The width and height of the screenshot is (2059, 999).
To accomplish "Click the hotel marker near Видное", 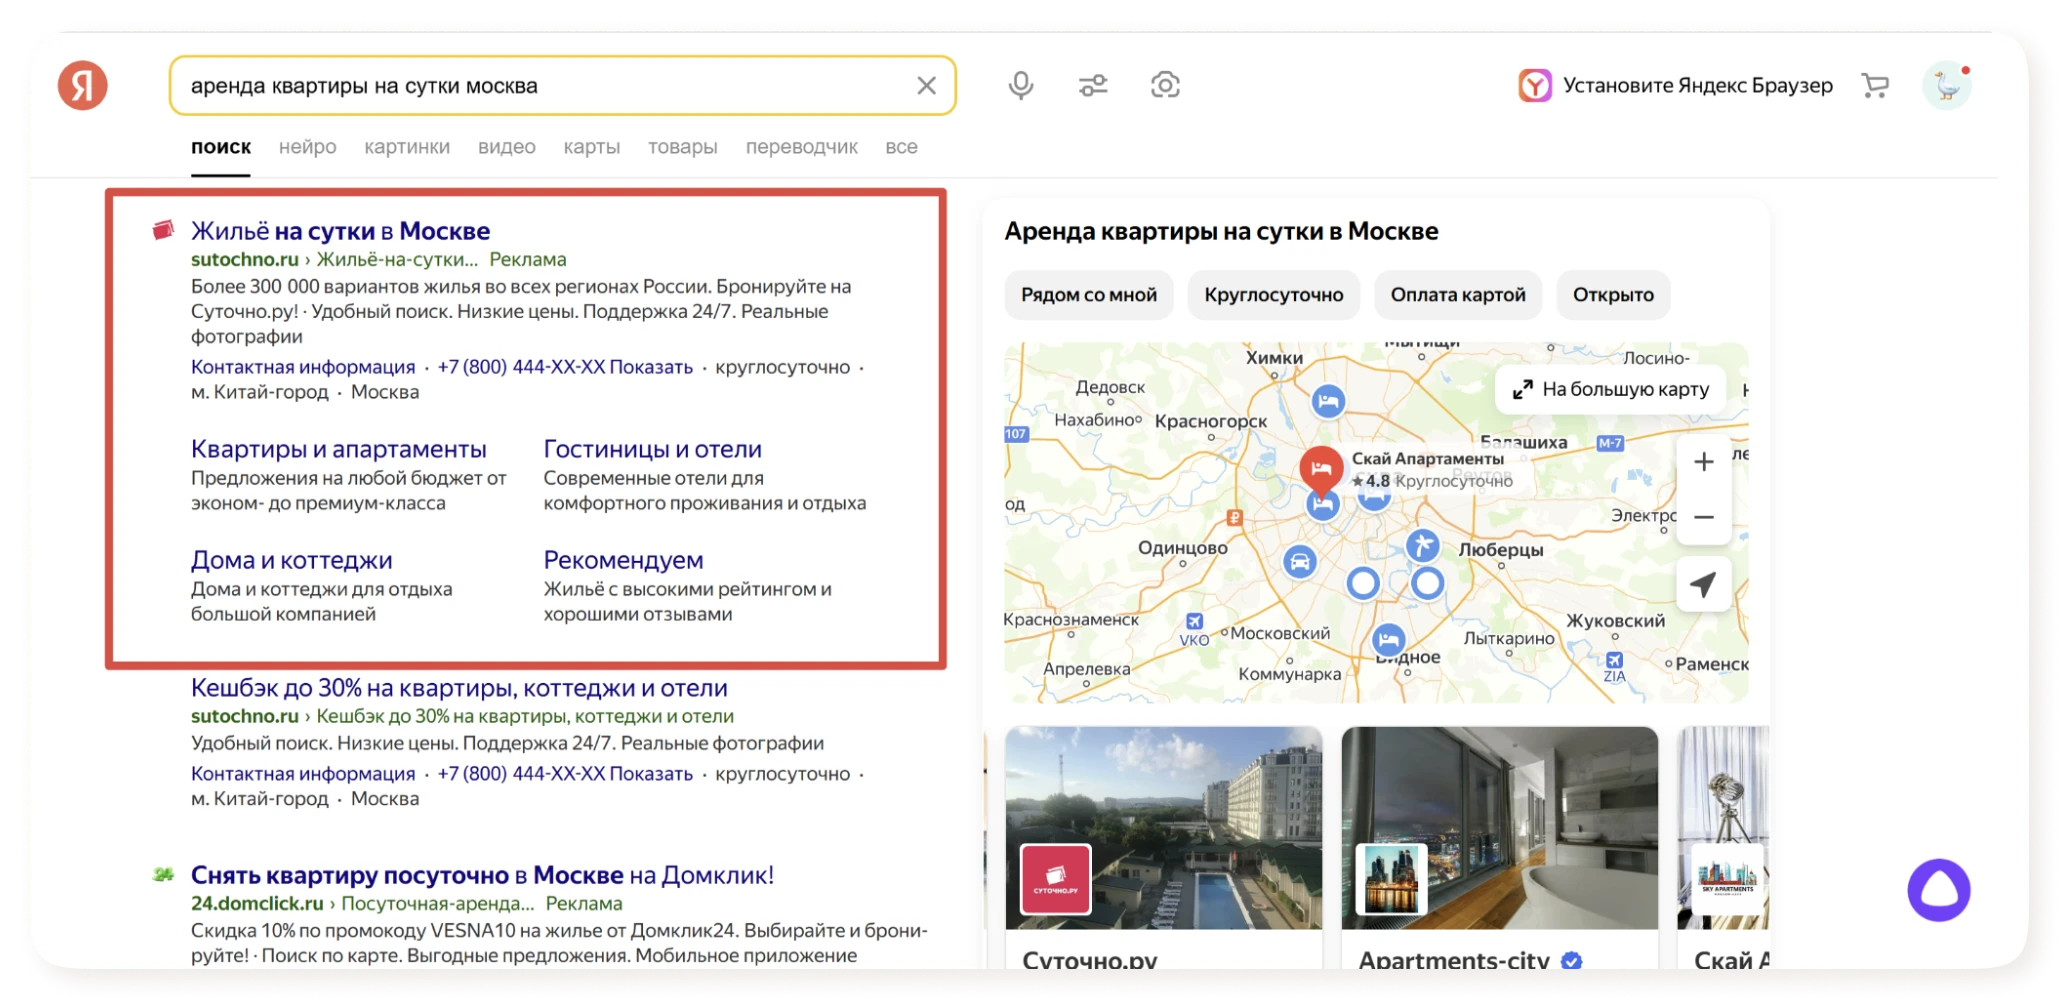I will (1388, 639).
